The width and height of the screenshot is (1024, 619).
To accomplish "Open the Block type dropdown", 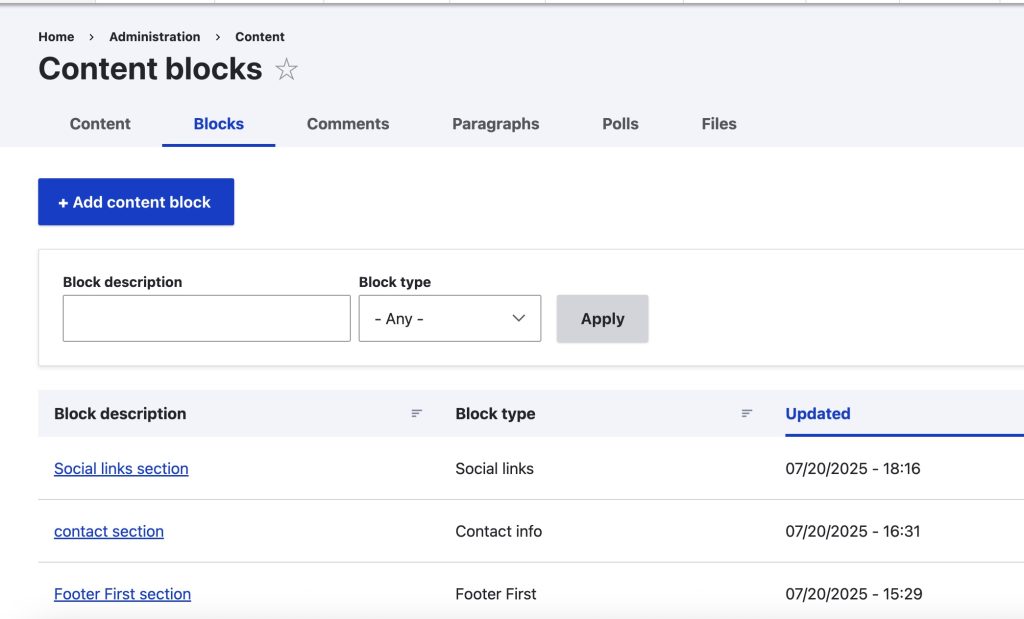I will [x=449, y=319].
